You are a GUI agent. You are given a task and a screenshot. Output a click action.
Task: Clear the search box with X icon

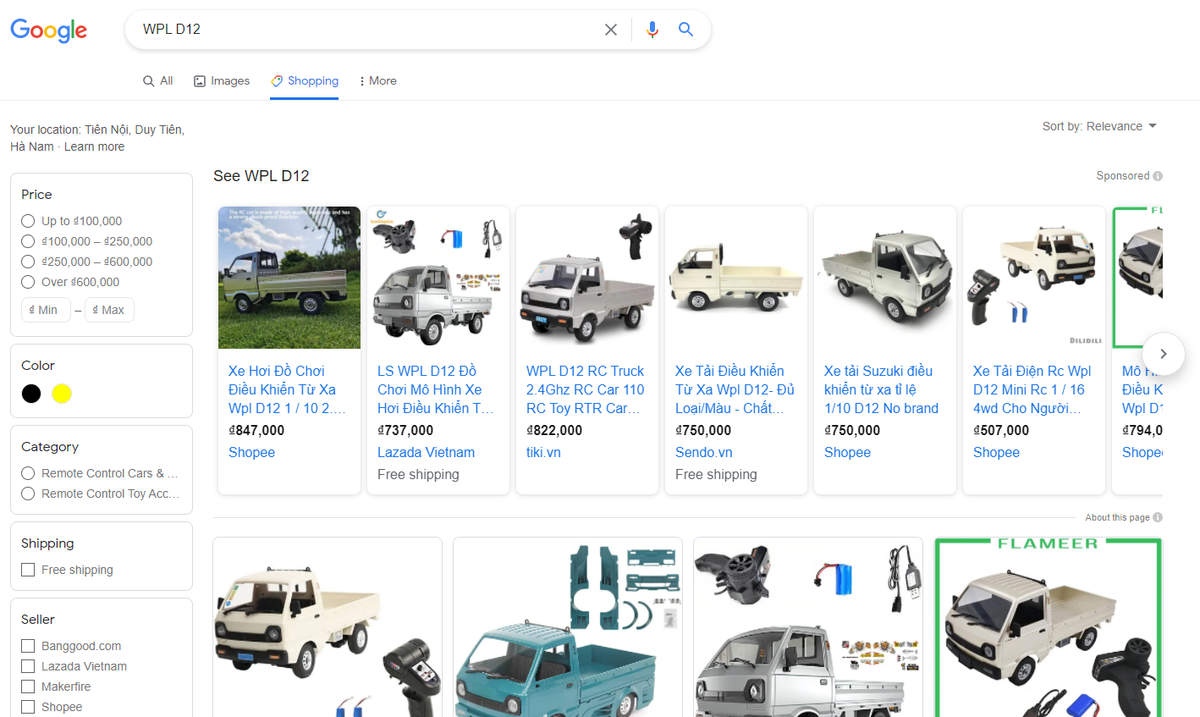click(x=611, y=30)
